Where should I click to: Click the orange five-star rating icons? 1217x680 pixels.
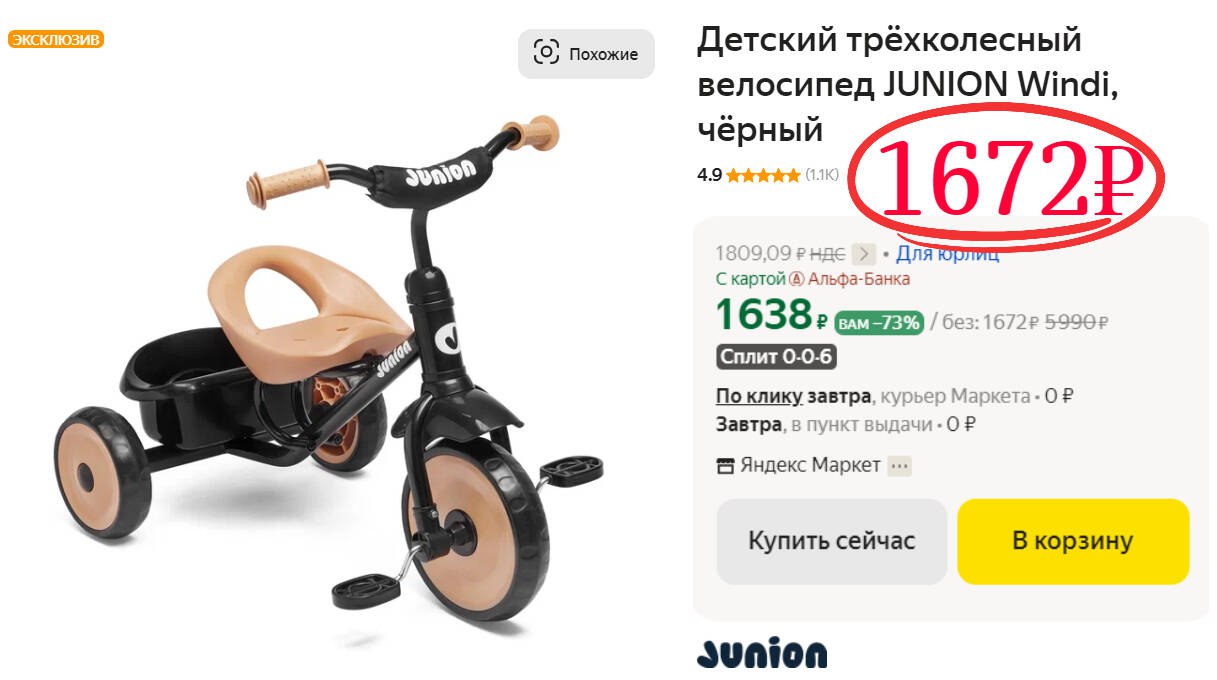click(763, 175)
